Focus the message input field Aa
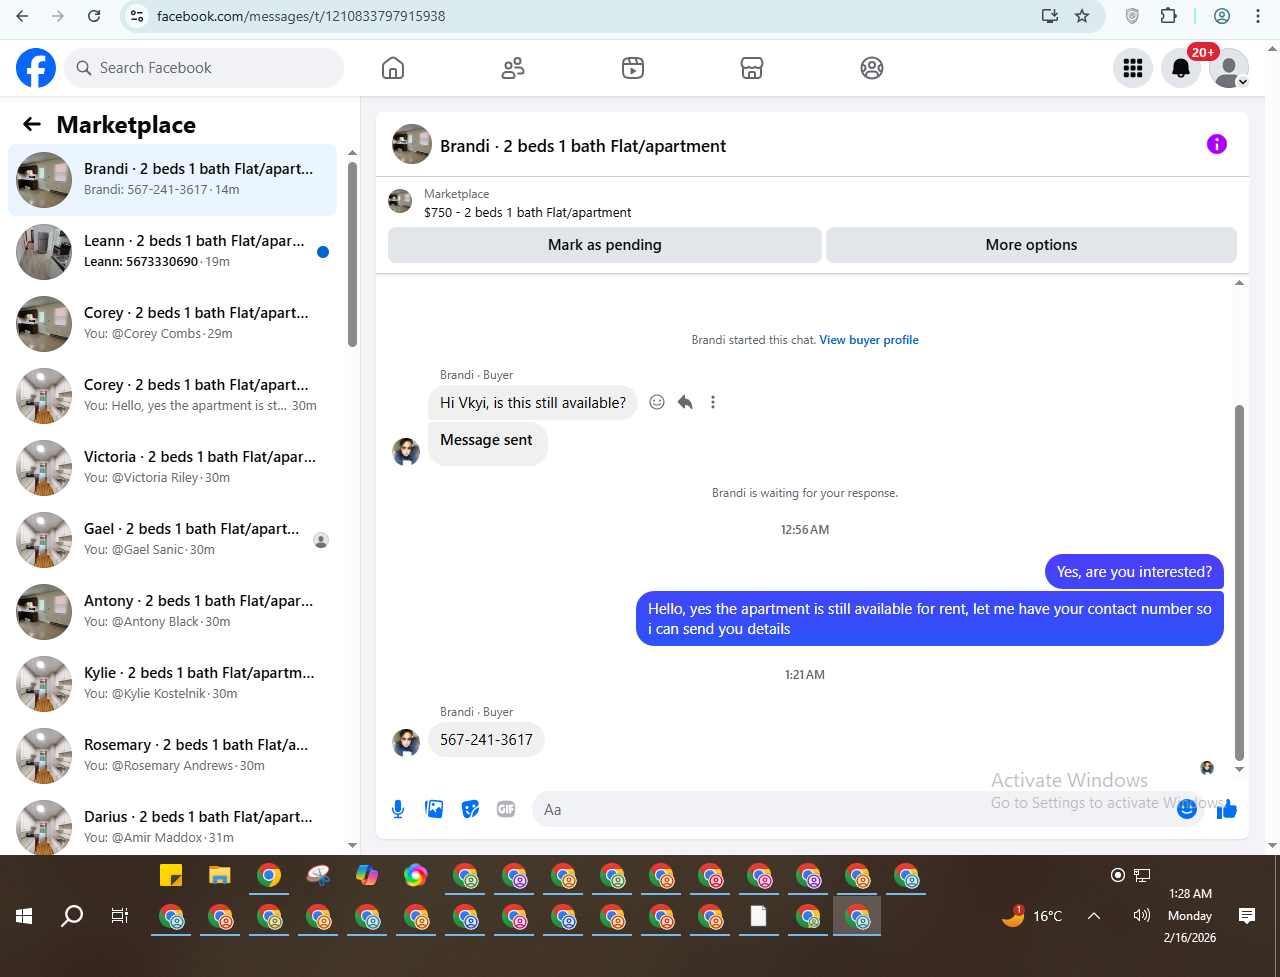The image size is (1280, 977). (x=855, y=809)
